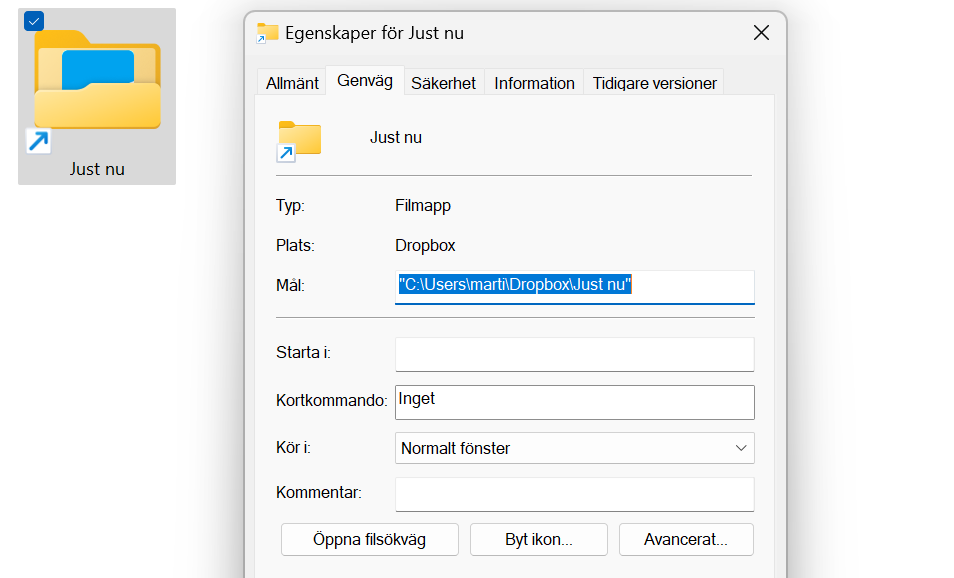Screen dimensions: 954x578
Task: Click the Just nu label under desktop icon
Action: (x=97, y=169)
